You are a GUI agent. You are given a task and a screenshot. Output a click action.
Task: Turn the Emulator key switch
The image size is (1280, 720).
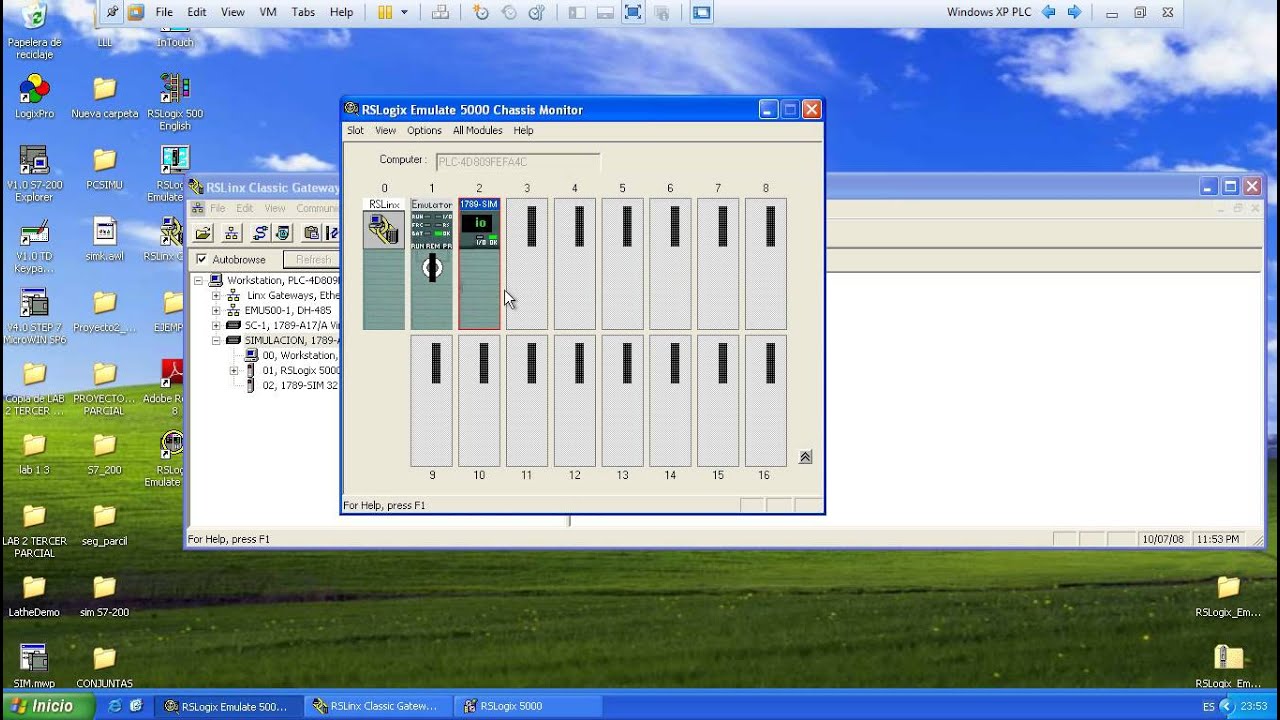(432, 267)
